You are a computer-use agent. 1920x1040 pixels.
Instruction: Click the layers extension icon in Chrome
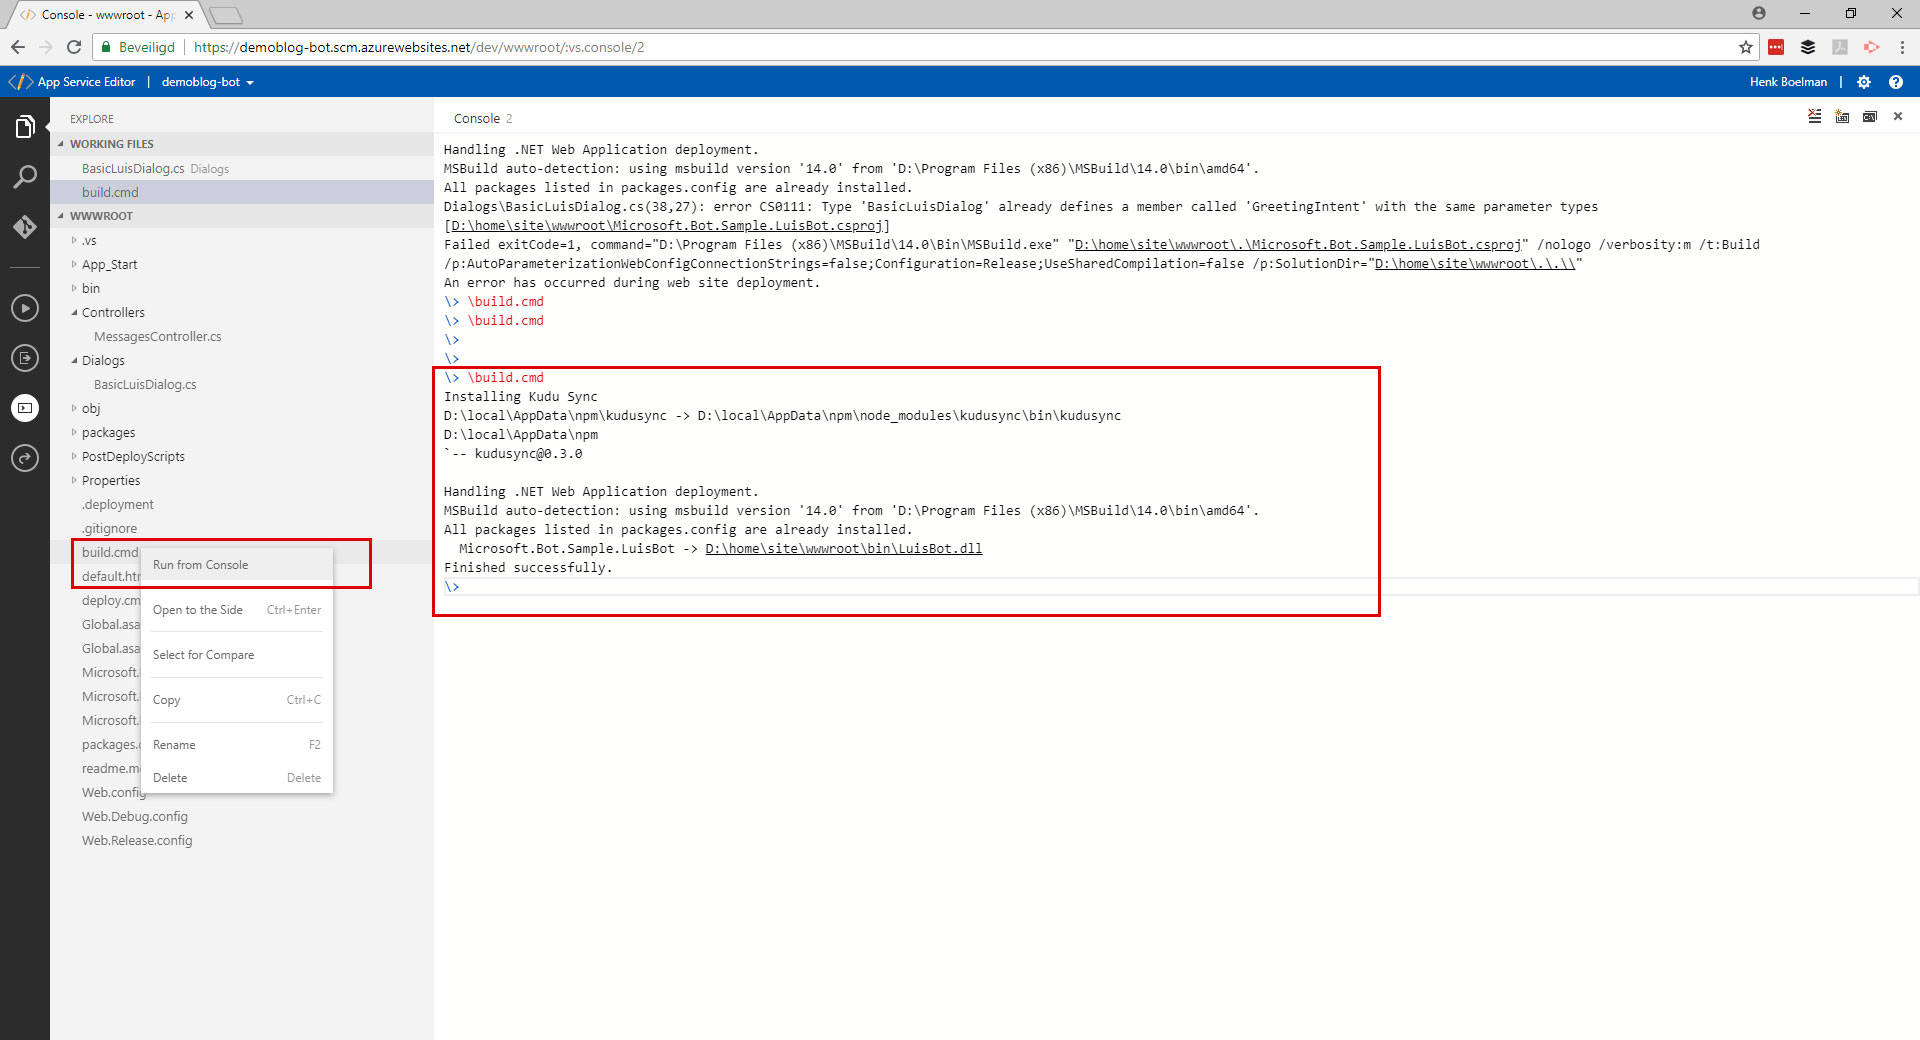[x=1808, y=47]
